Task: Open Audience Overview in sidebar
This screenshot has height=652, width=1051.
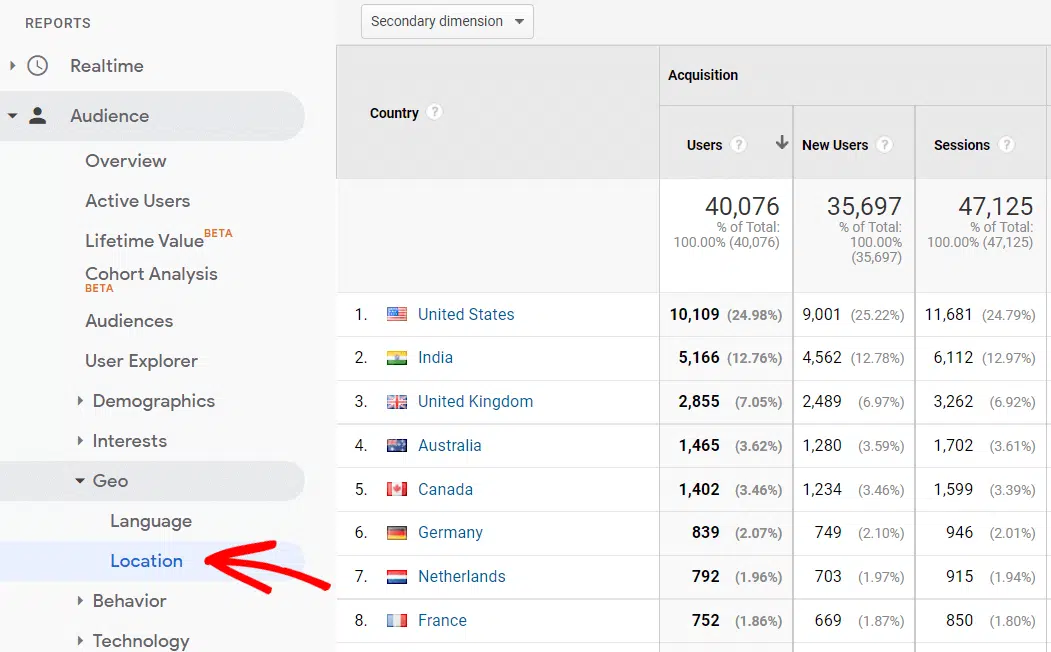Action: [x=126, y=161]
